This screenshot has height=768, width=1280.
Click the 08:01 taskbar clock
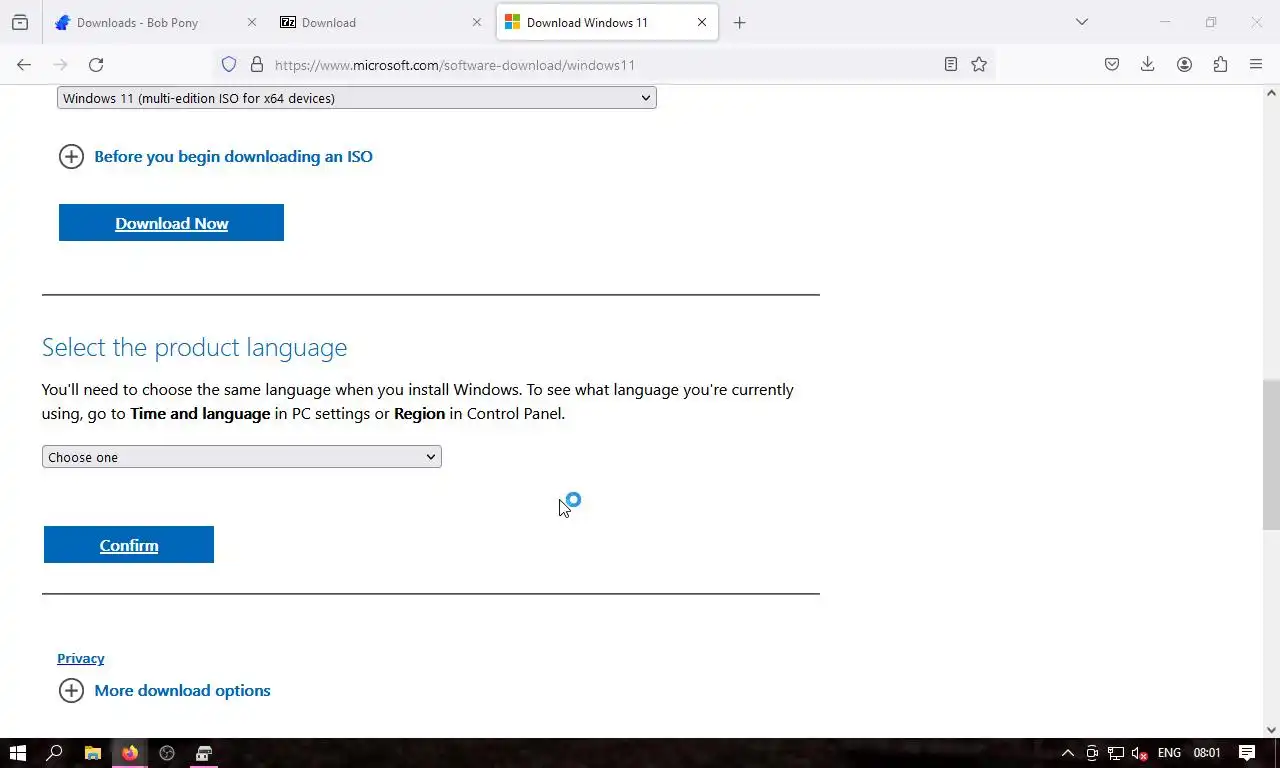pos(1207,753)
